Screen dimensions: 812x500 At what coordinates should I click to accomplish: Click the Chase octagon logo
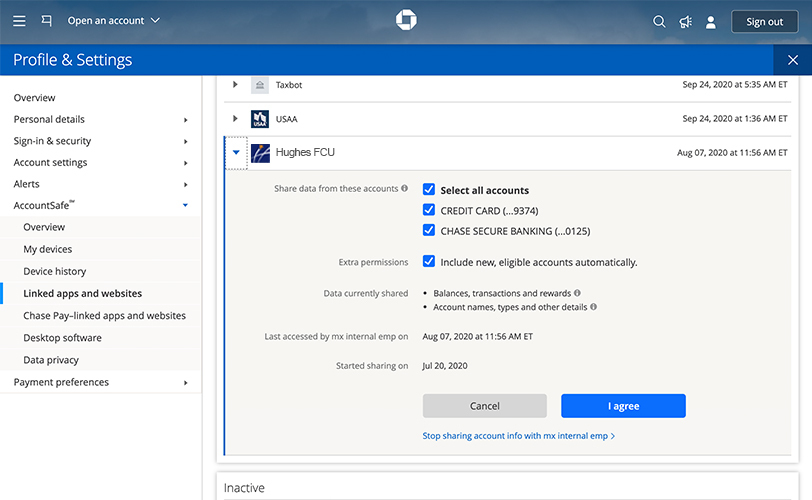[x=406, y=20]
